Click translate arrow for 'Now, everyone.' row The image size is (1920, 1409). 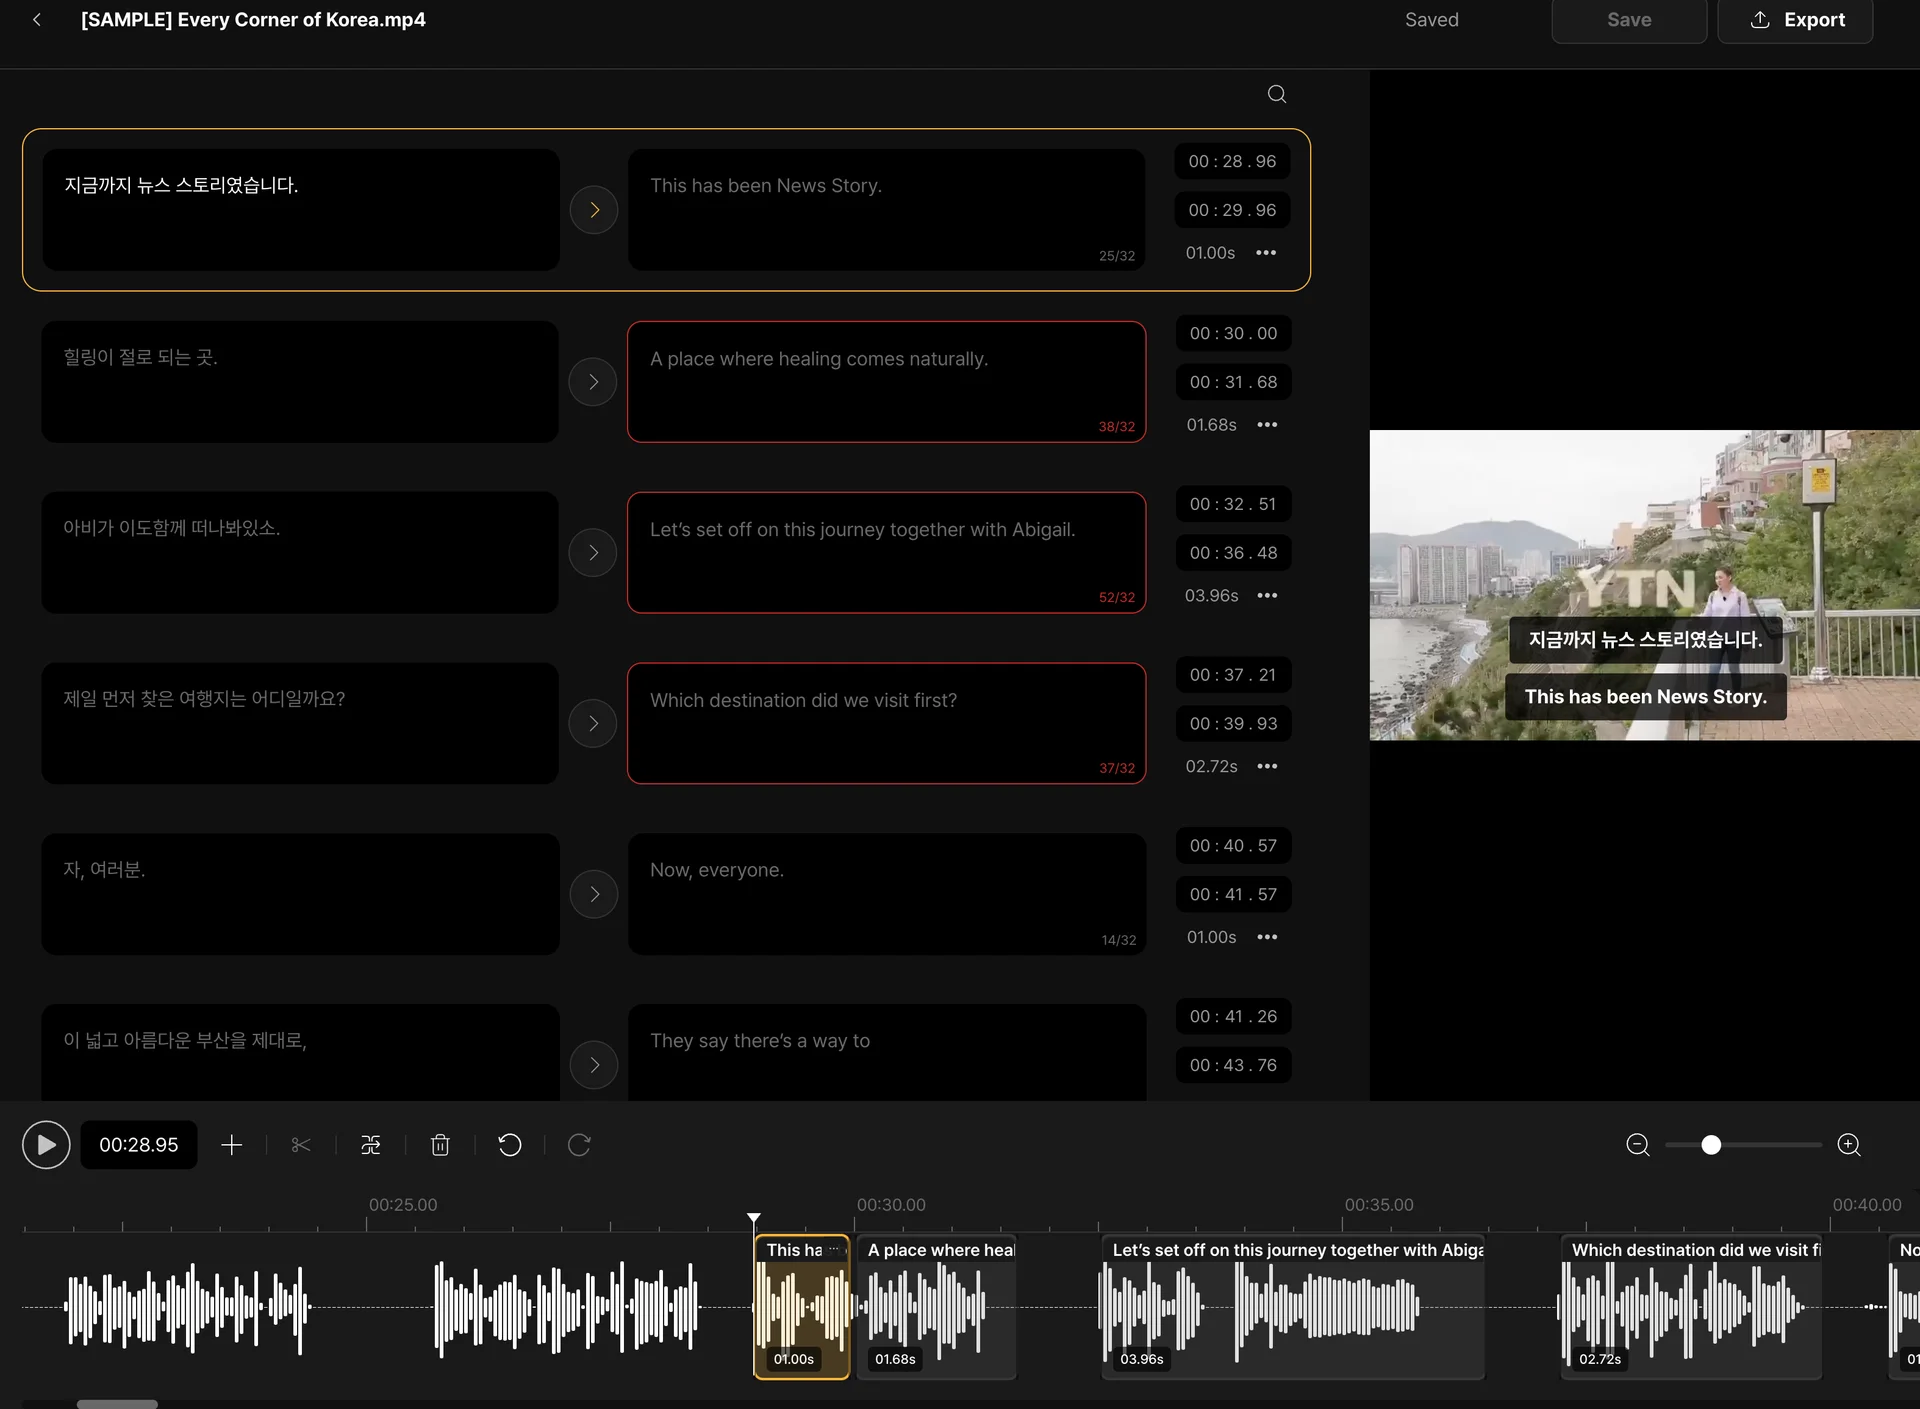coord(594,894)
